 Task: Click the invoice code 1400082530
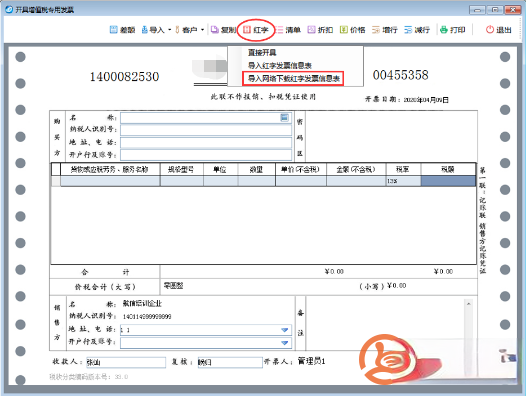[124, 77]
